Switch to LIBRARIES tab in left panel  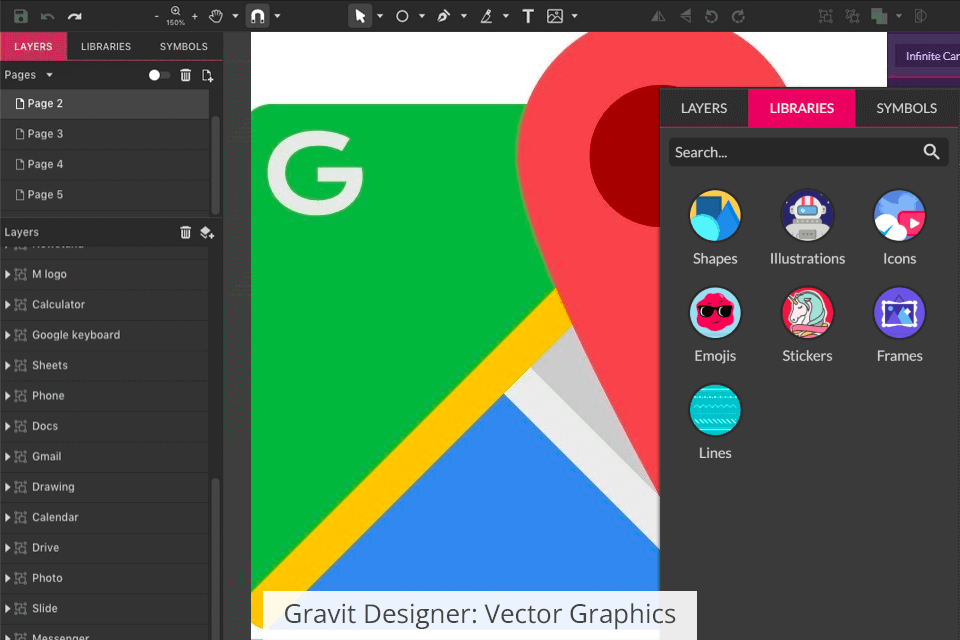(x=106, y=47)
